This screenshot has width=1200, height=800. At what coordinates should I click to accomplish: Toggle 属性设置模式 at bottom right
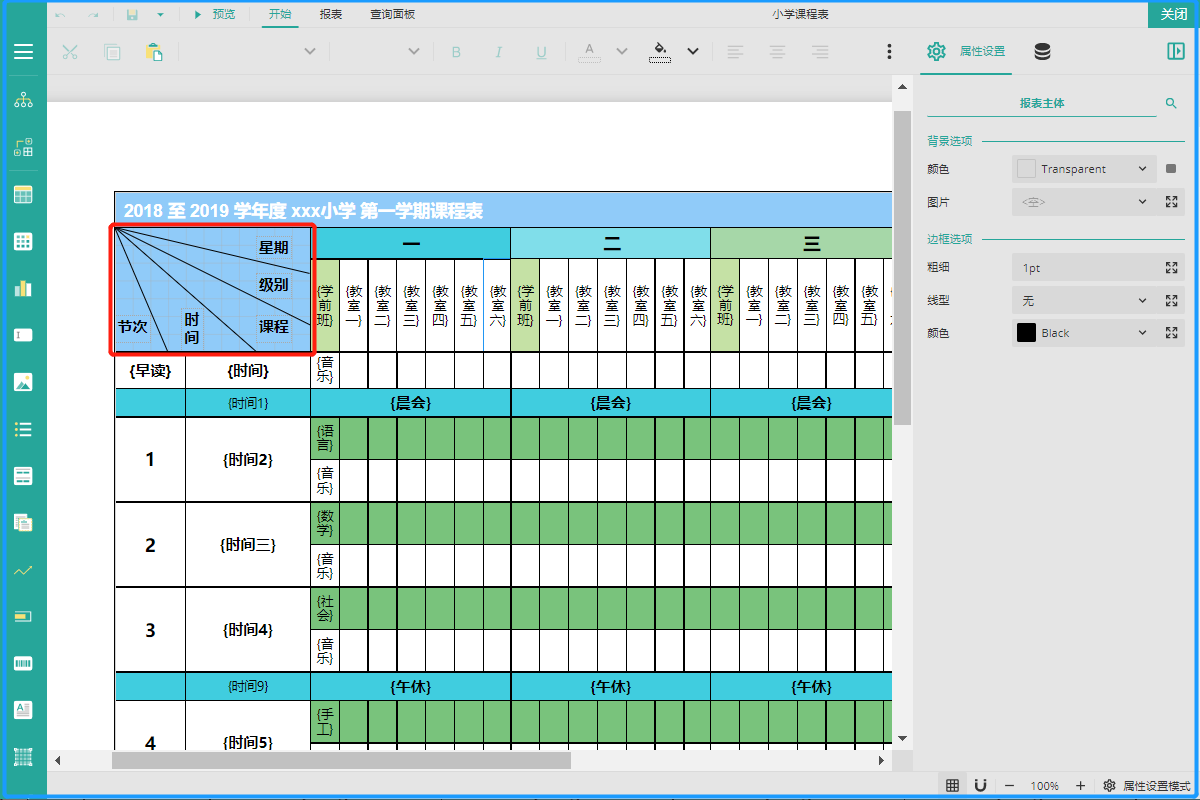(x=1146, y=786)
